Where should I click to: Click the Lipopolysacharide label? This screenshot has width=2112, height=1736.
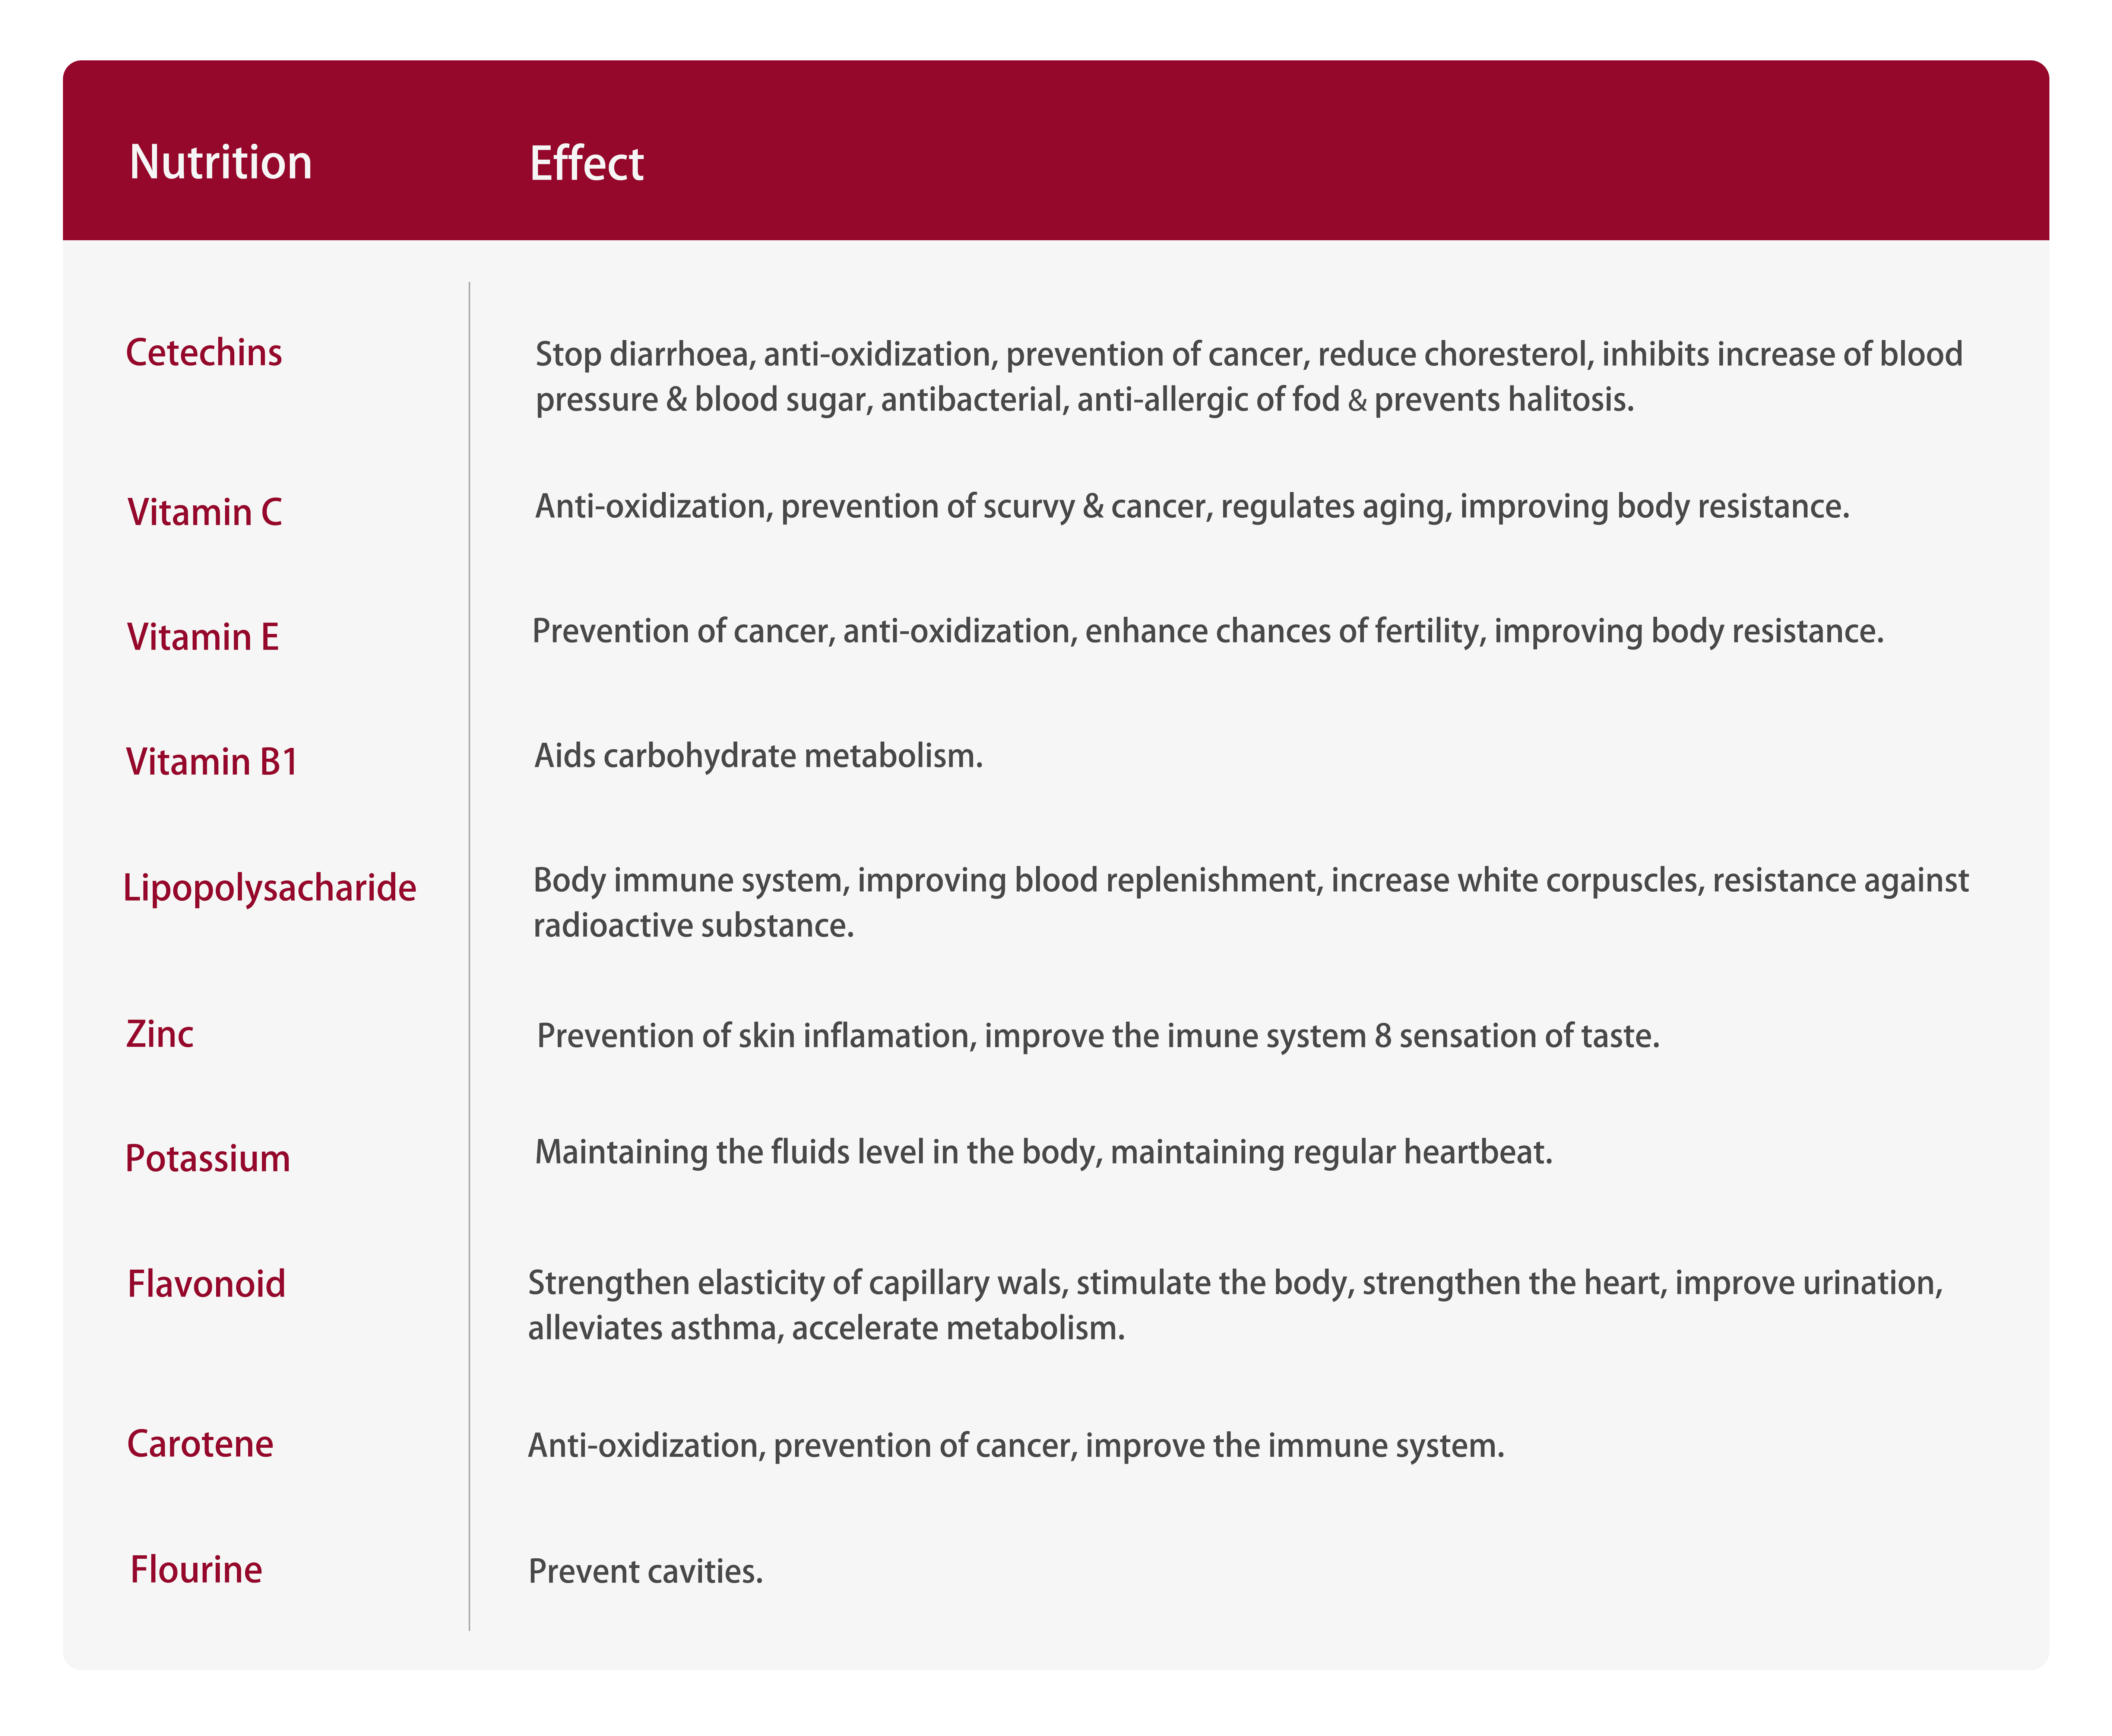(x=269, y=888)
